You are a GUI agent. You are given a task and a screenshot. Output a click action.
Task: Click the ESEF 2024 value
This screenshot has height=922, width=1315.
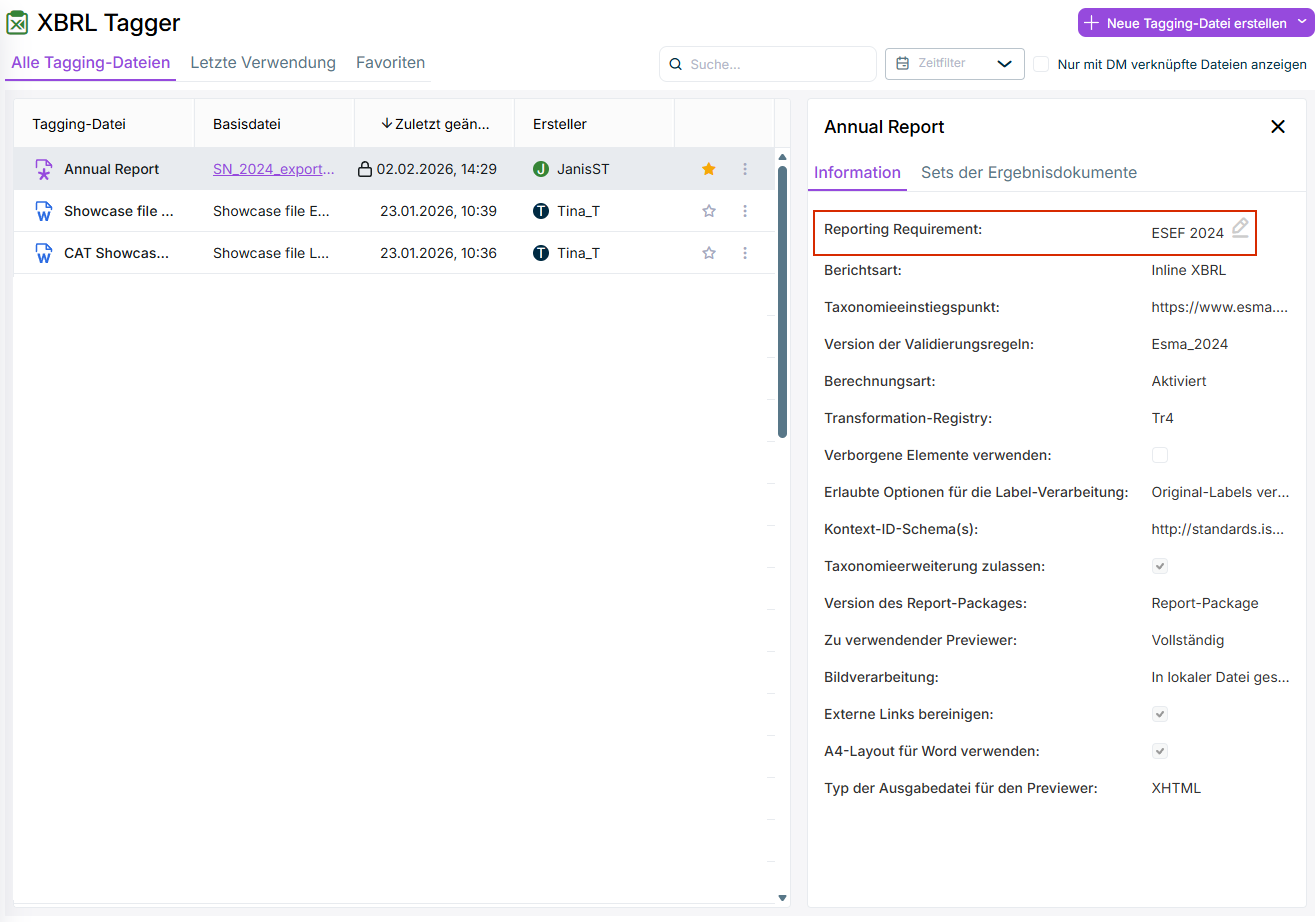pyautogui.click(x=1188, y=233)
